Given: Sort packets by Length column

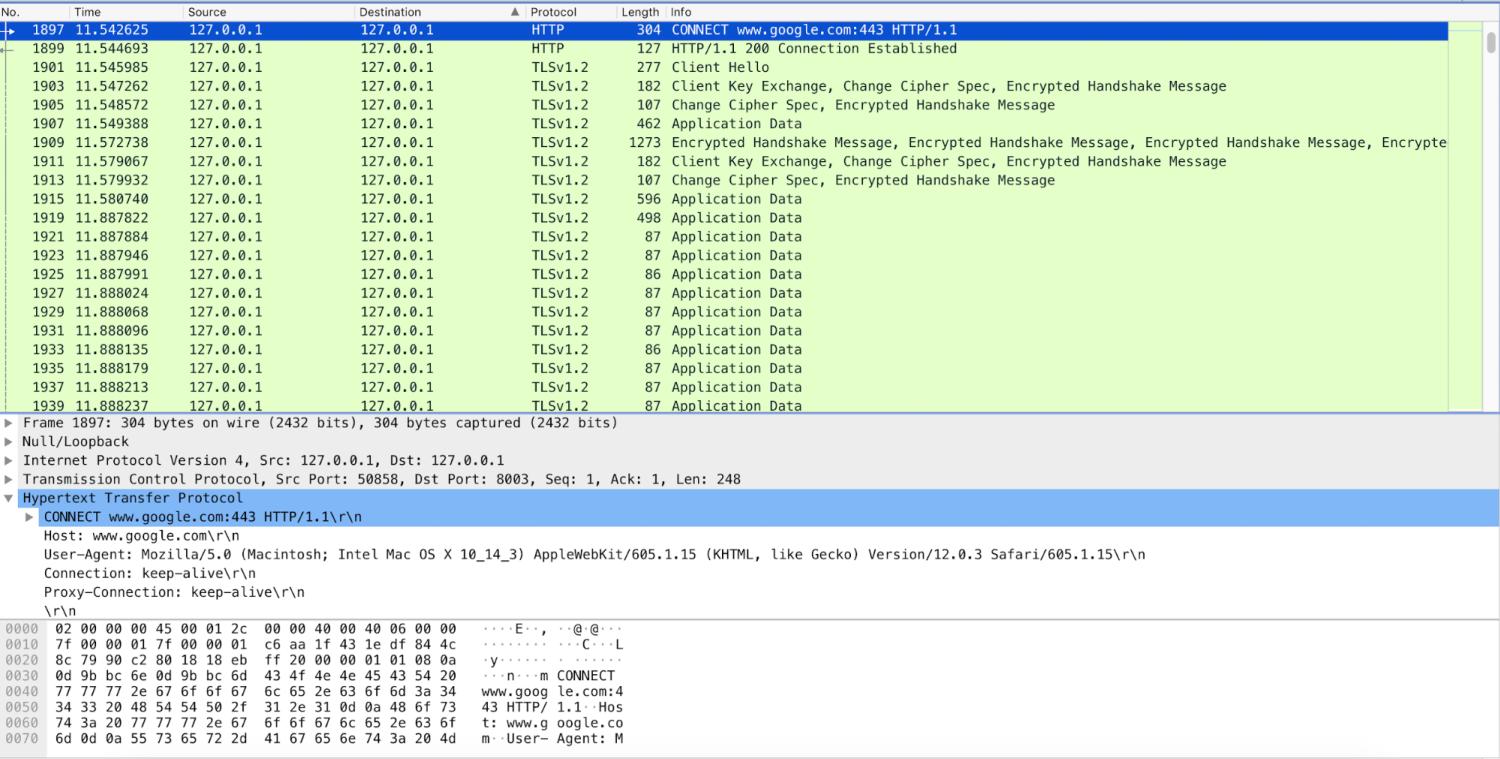Looking at the screenshot, I should 640,12.
